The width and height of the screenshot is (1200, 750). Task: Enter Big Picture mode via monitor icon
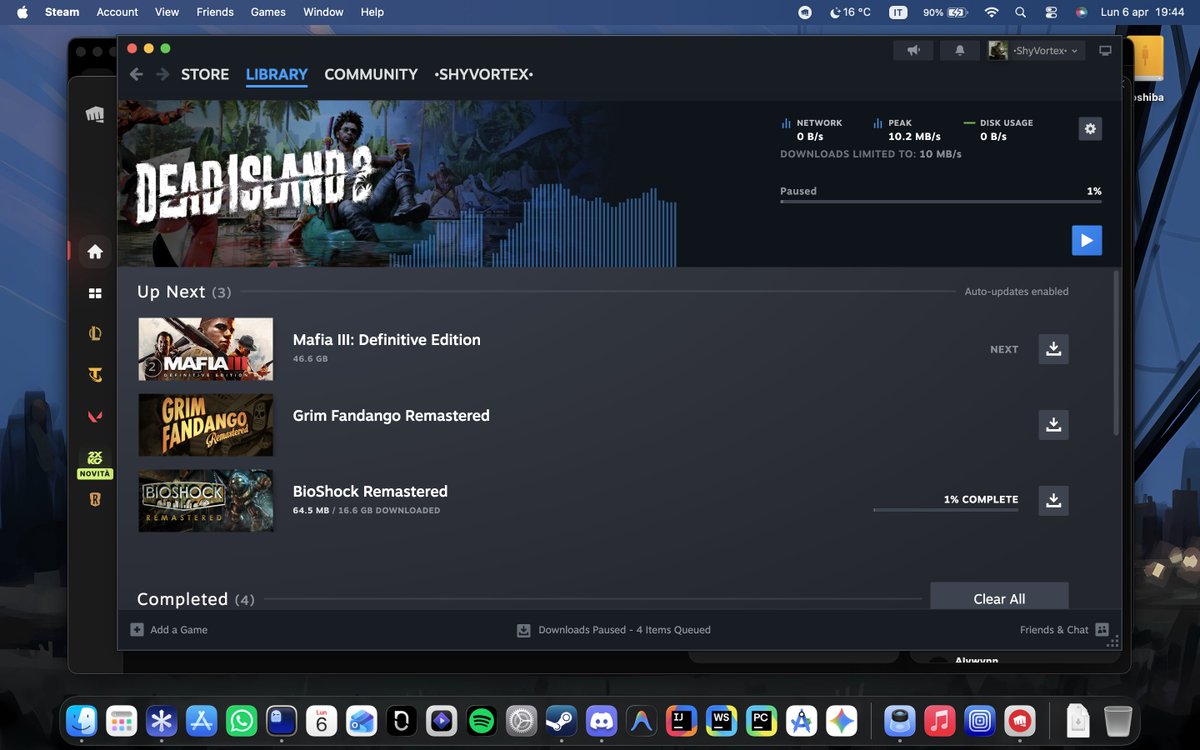point(1105,50)
